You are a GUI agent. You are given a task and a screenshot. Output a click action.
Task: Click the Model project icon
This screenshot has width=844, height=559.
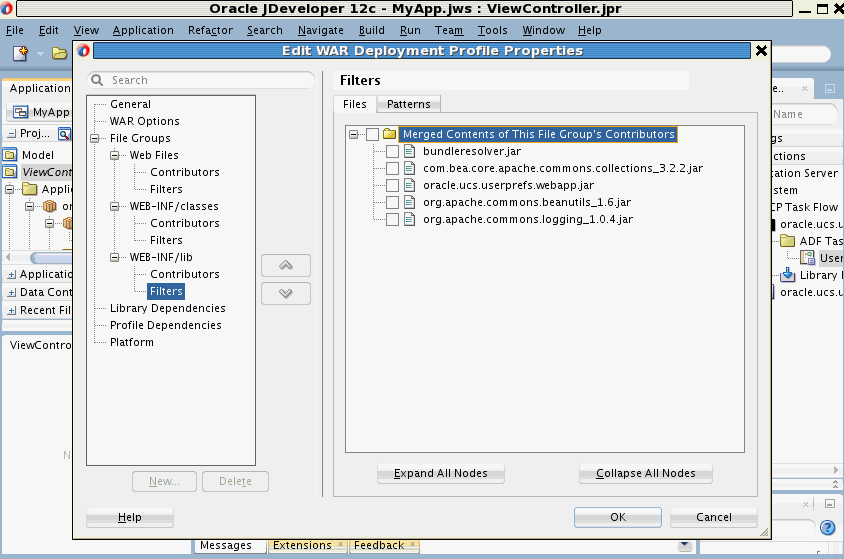click(10, 155)
